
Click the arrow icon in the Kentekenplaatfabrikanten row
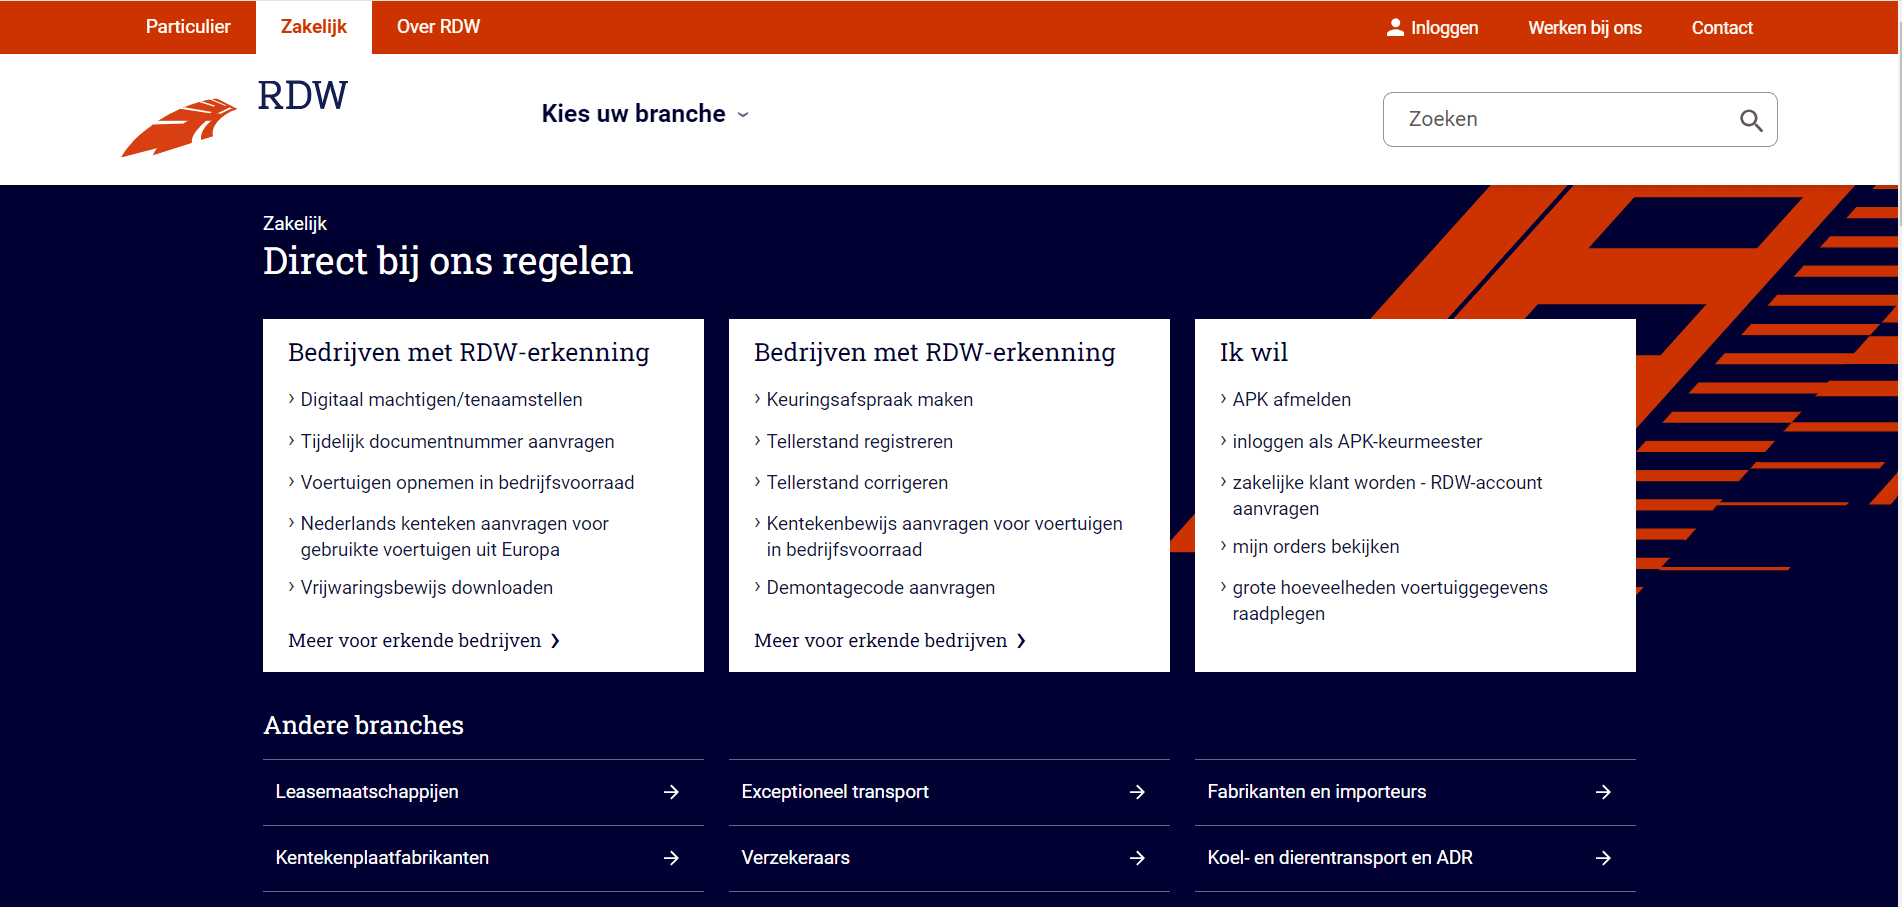click(x=671, y=858)
